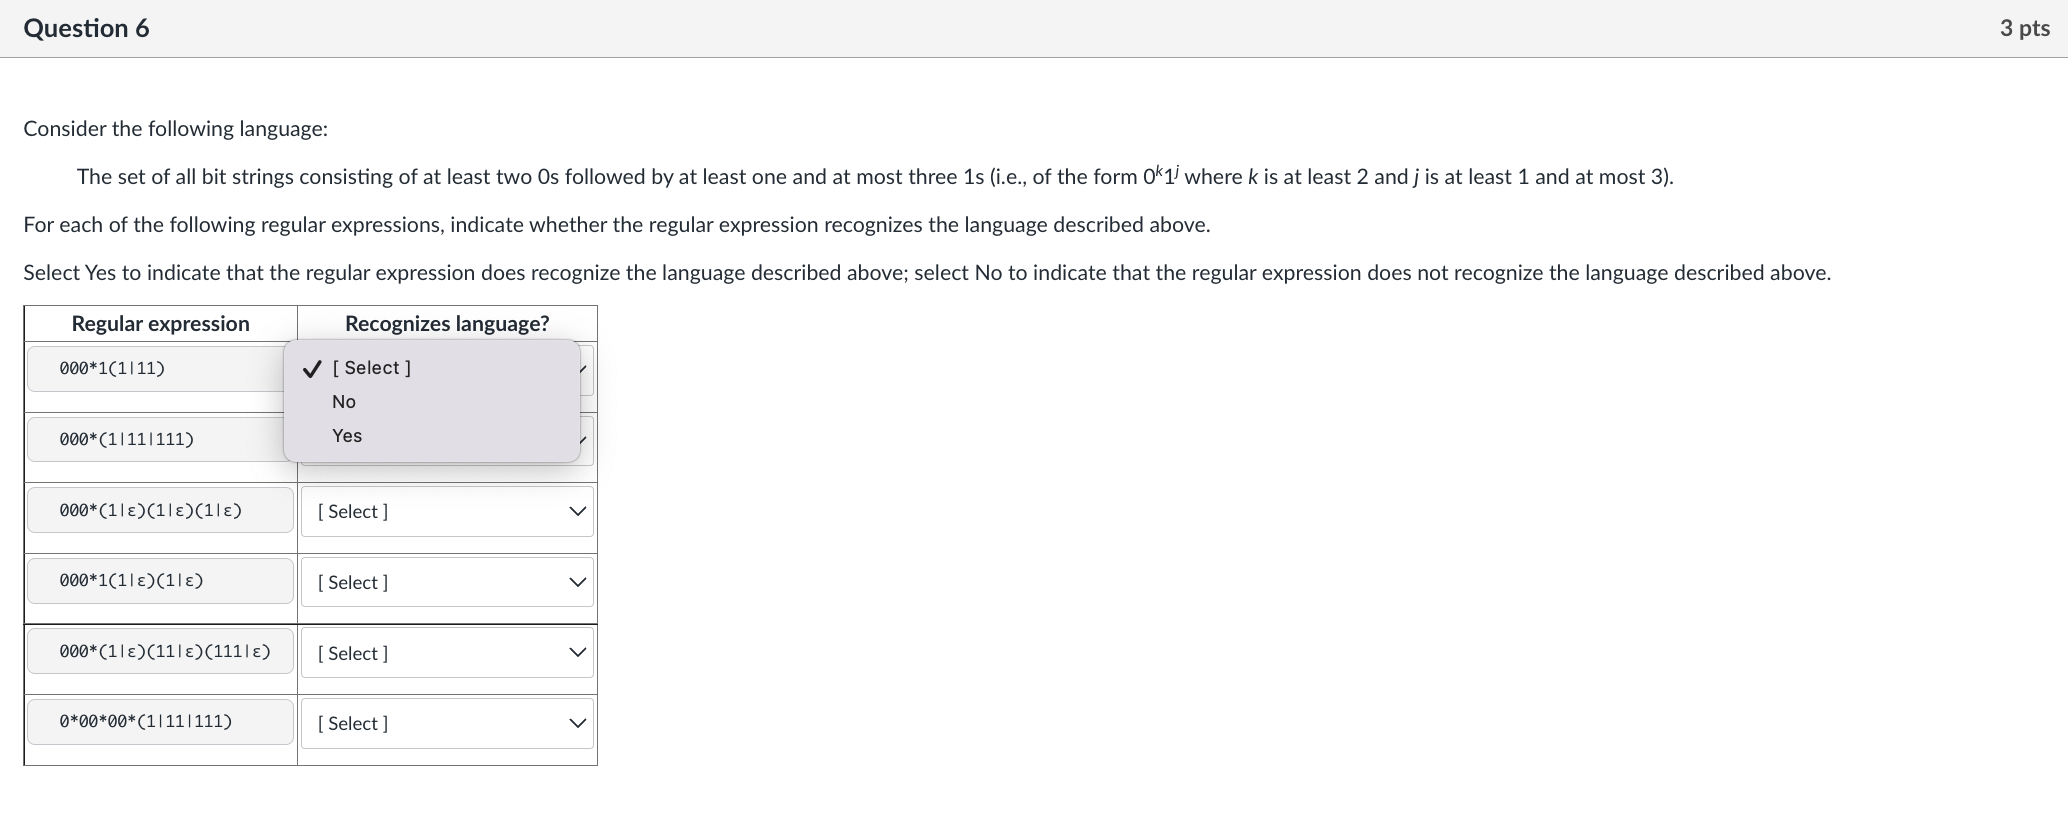This screenshot has width=2068, height=820.
Task: Choose "No" in the open dropdown menu
Action: (x=343, y=401)
